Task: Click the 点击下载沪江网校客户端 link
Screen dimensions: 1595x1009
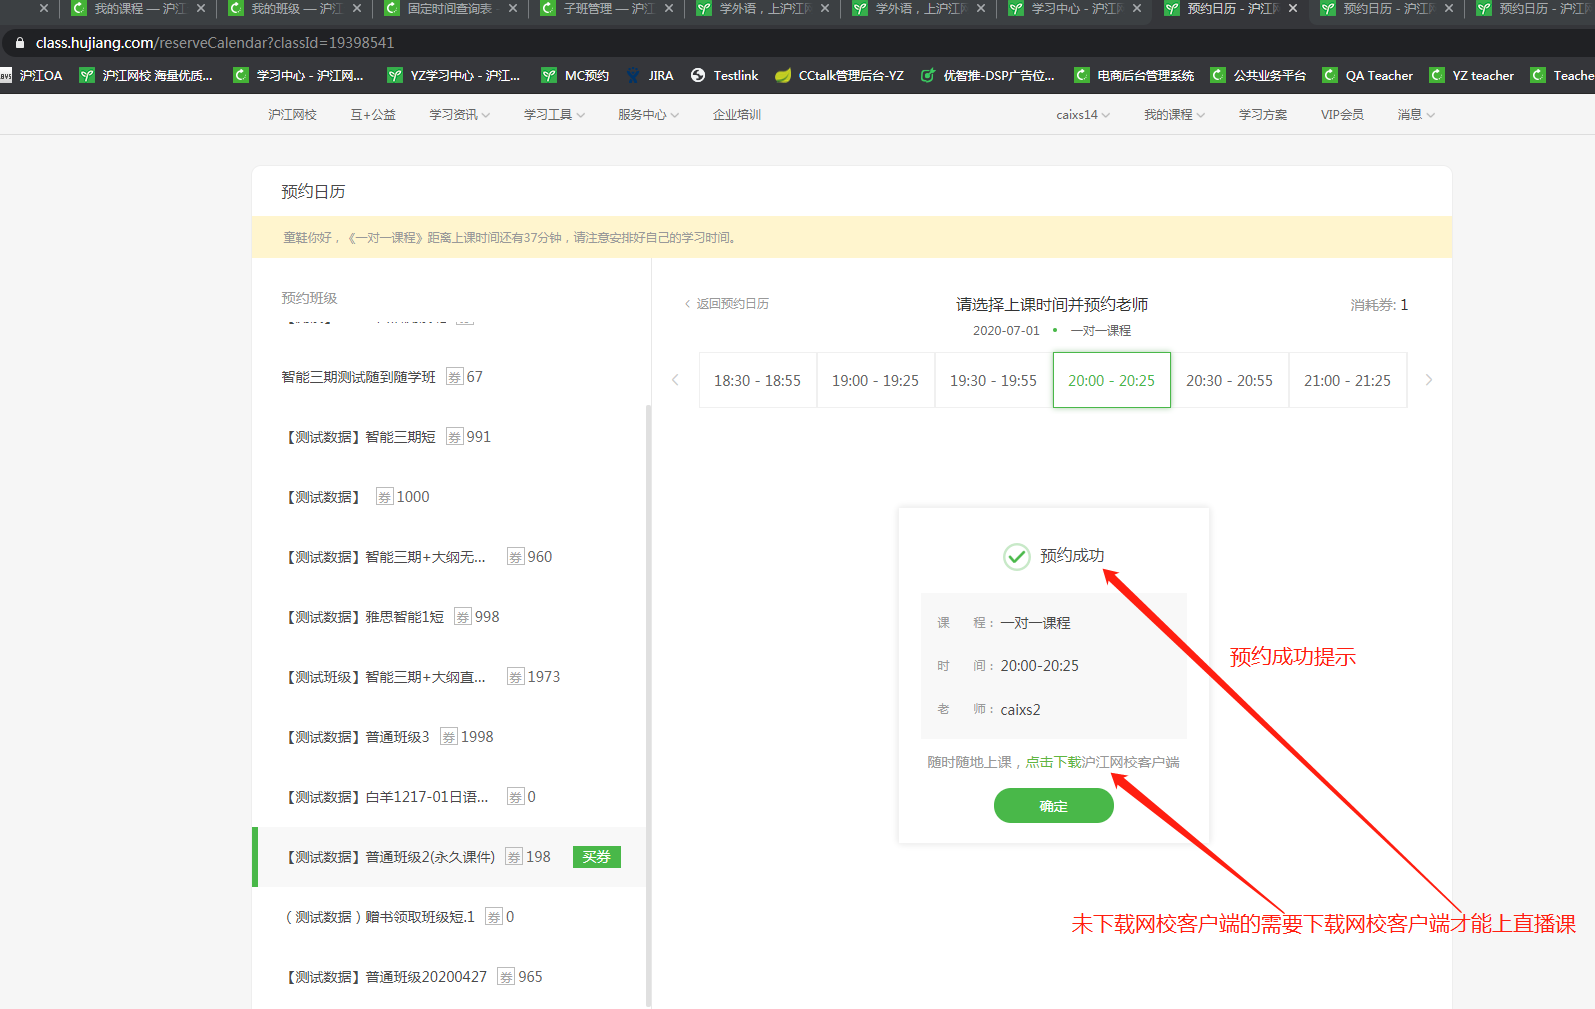Action: [x=1102, y=762]
